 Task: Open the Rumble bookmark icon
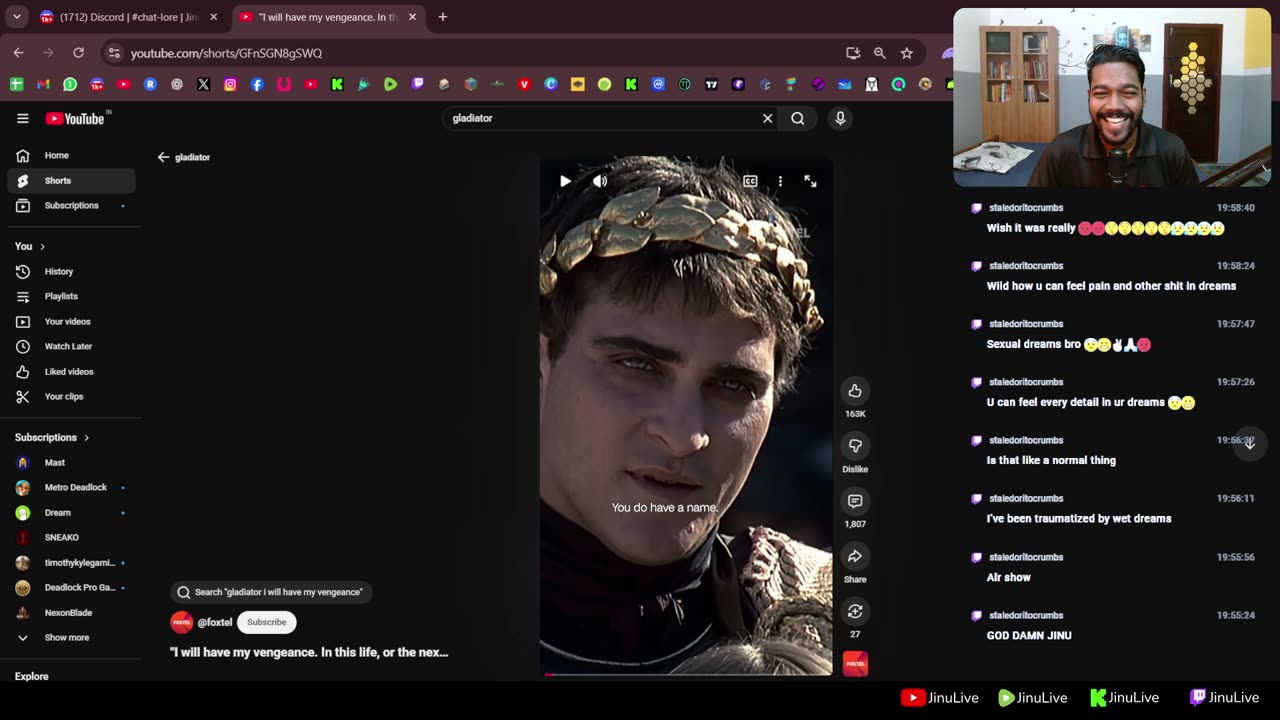[391, 85]
